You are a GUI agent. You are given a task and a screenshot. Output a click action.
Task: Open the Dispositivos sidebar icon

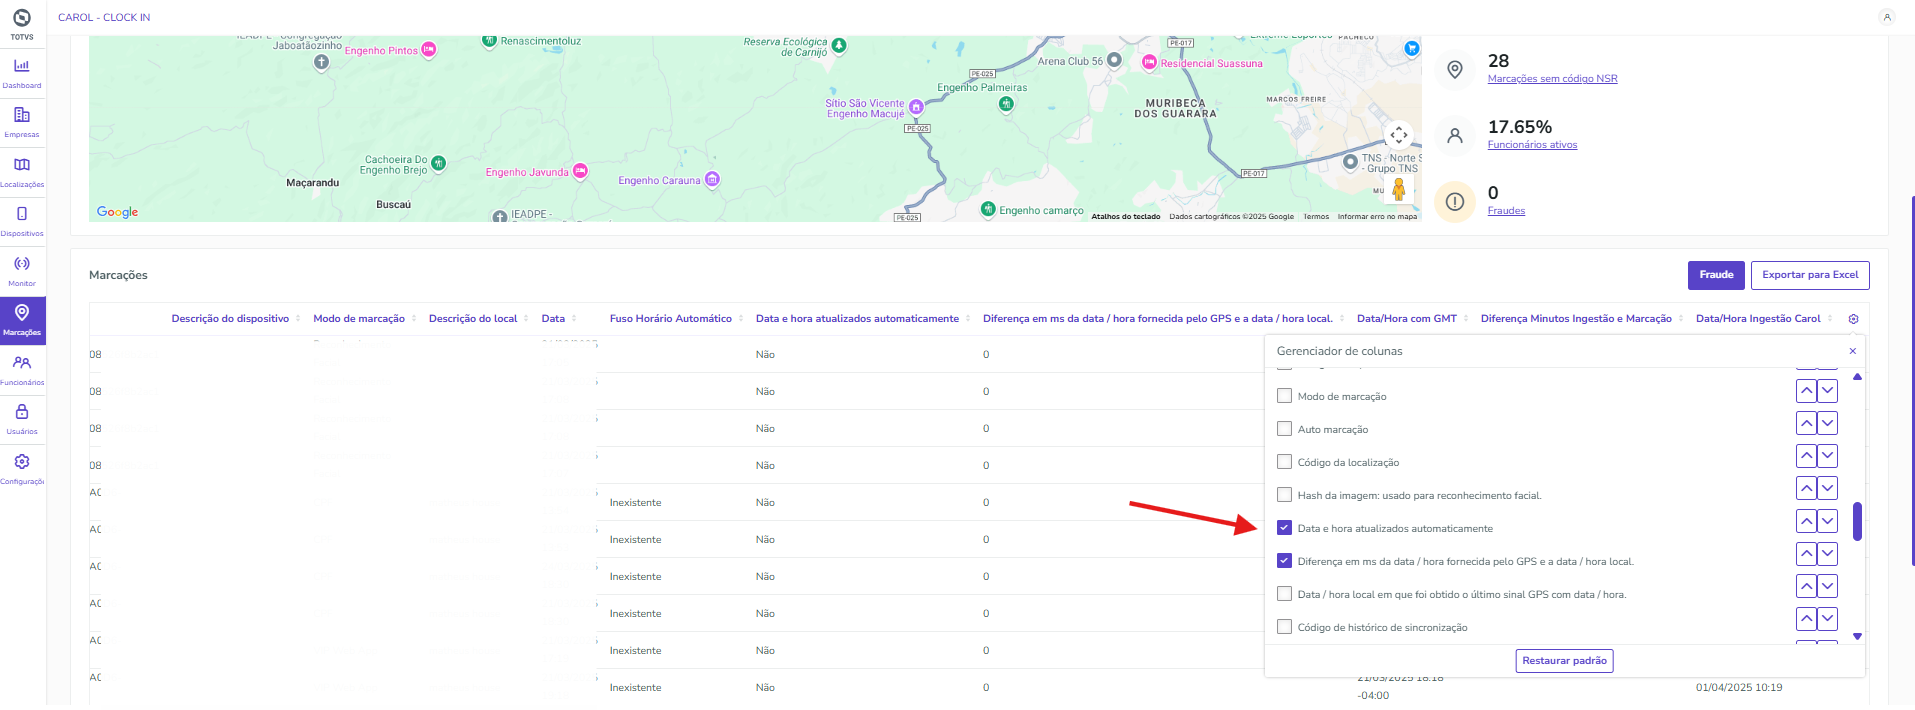pyautogui.click(x=22, y=220)
